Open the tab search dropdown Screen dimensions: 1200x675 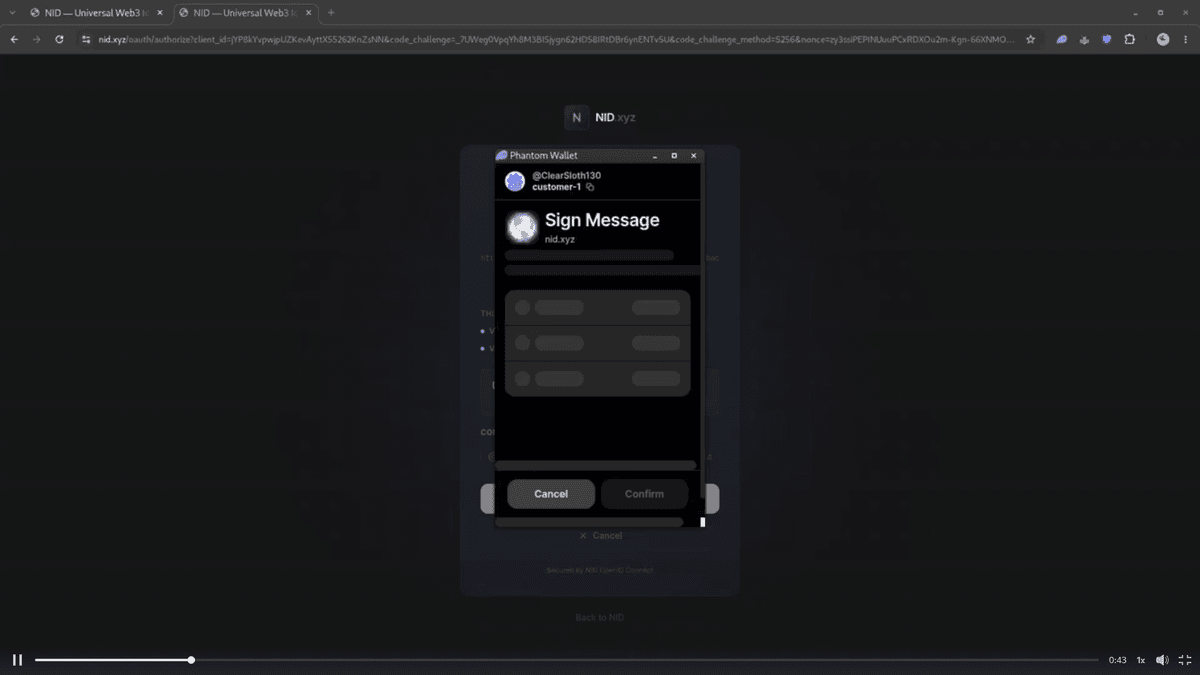tap(11, 13)
